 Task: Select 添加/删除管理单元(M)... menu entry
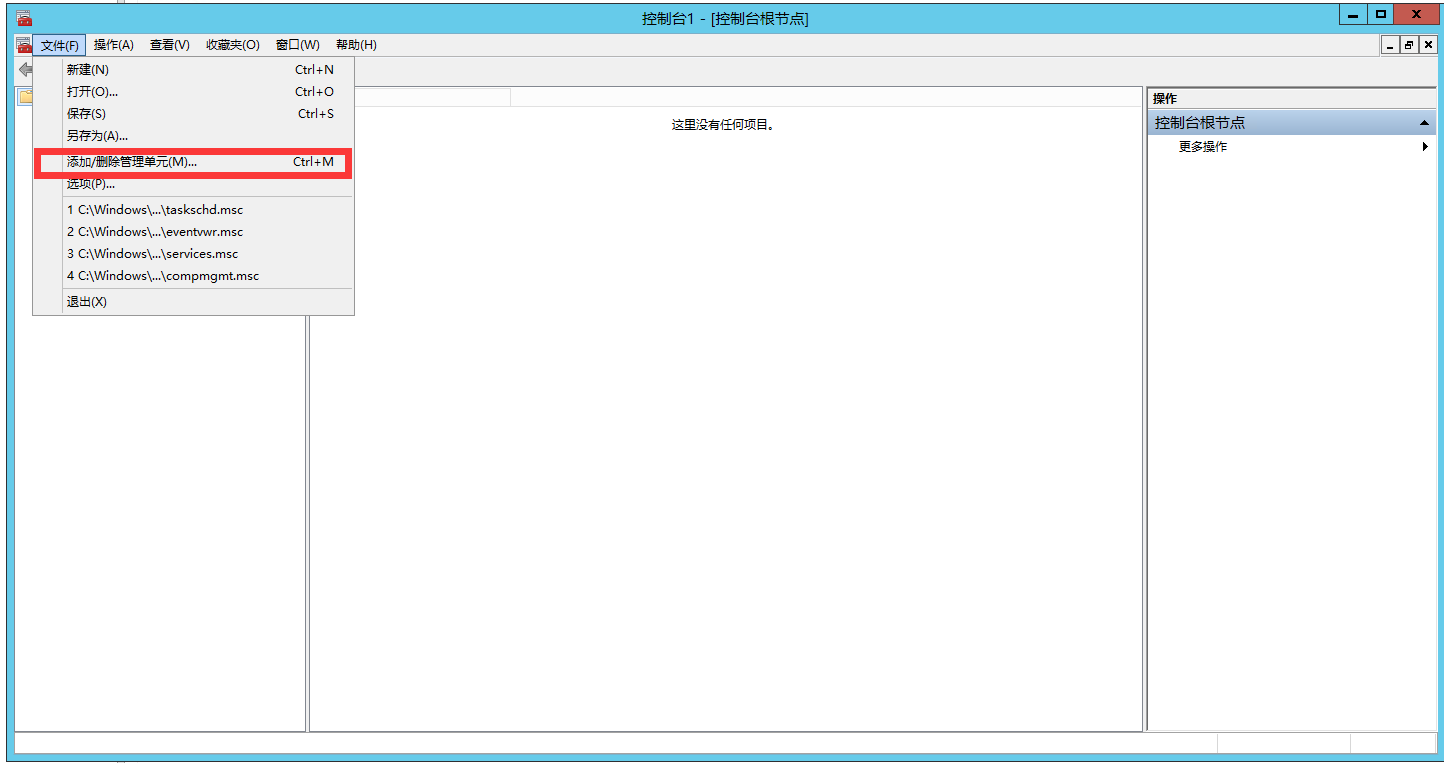click(x=194, y=162)
